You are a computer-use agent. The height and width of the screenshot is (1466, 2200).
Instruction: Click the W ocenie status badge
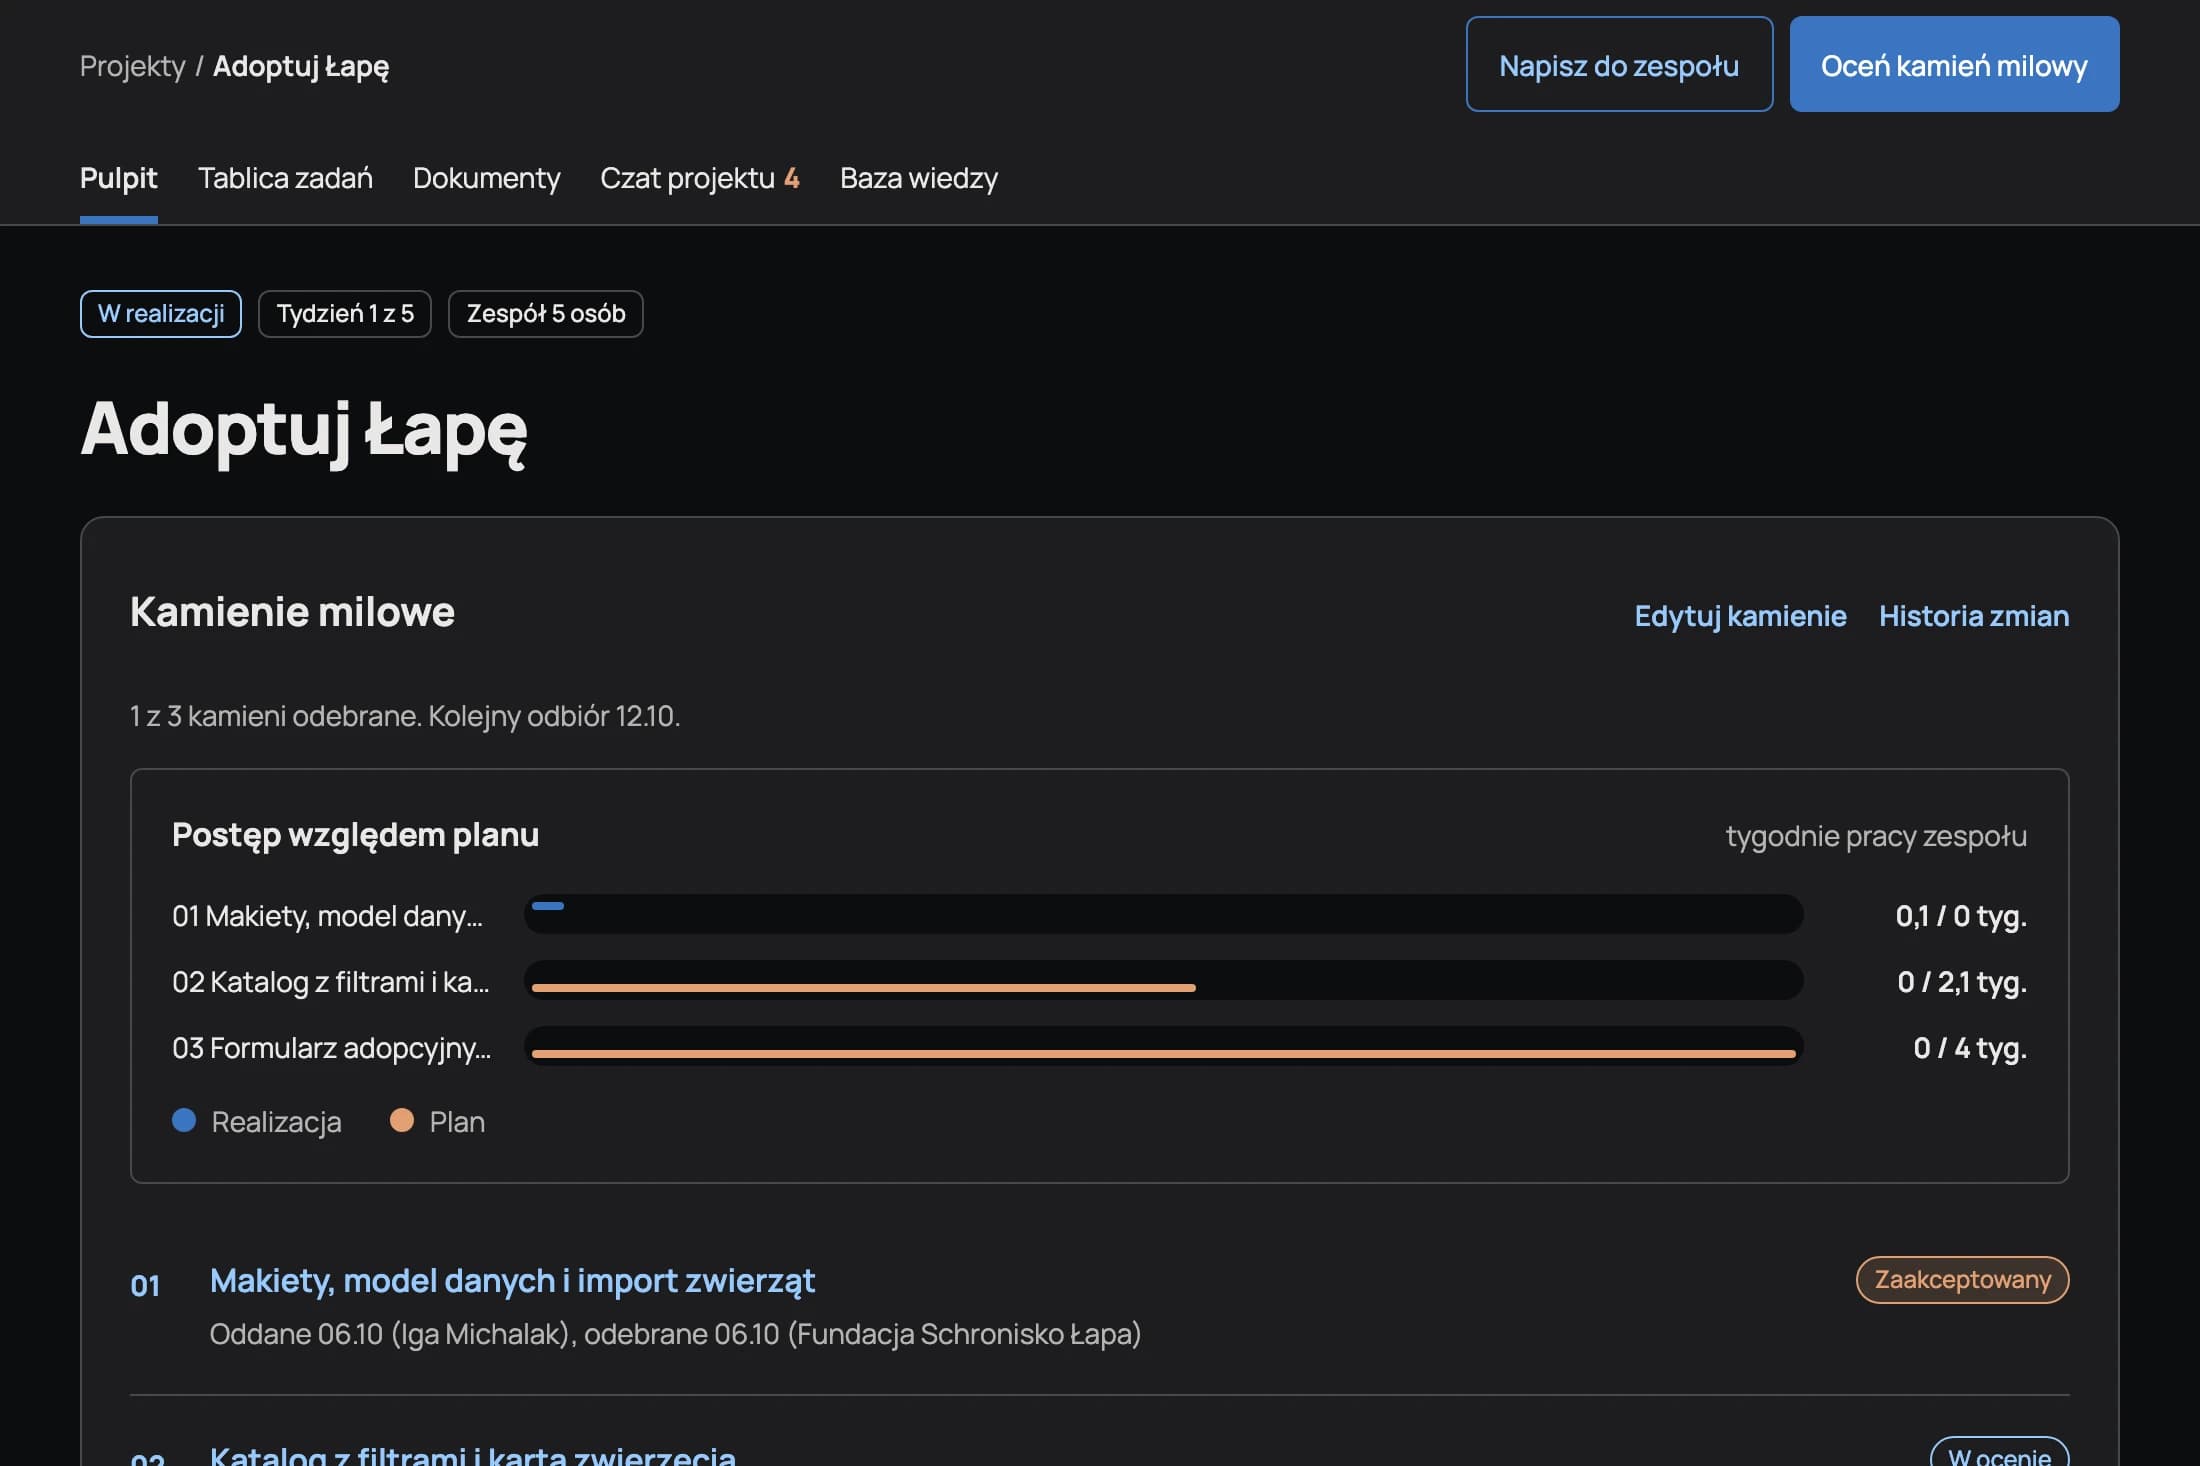pos(1999,1453)
